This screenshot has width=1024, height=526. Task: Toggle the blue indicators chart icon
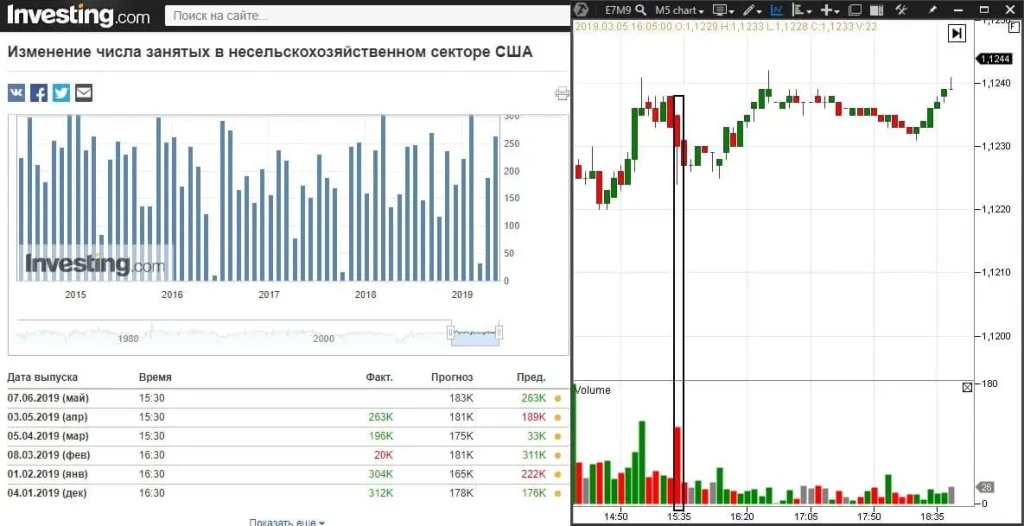coord(777,10)
